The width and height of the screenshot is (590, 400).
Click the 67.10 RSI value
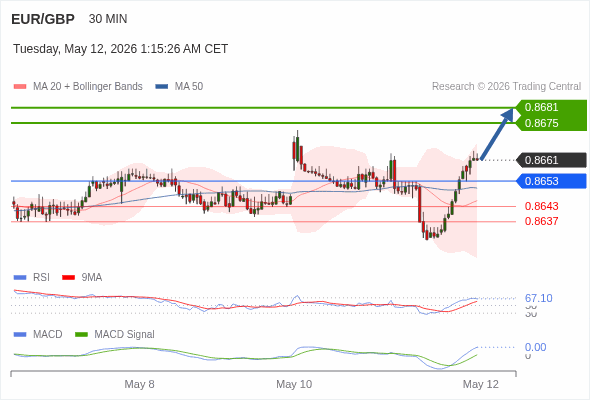coord(538,298)
